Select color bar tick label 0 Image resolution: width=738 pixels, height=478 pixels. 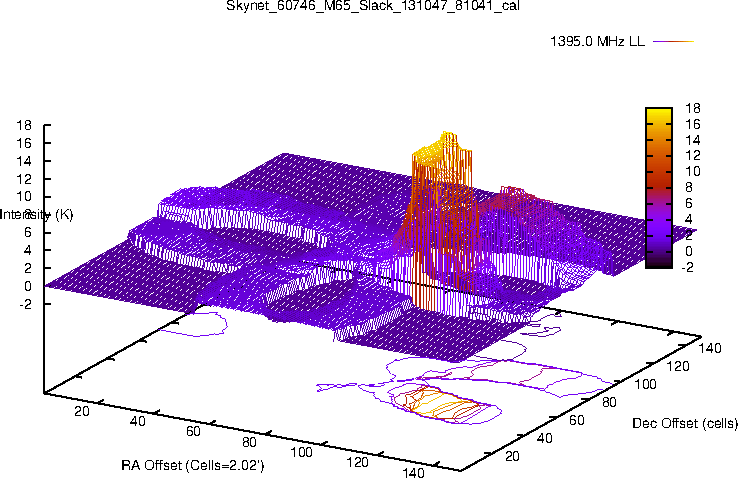[x=689, y=251]
